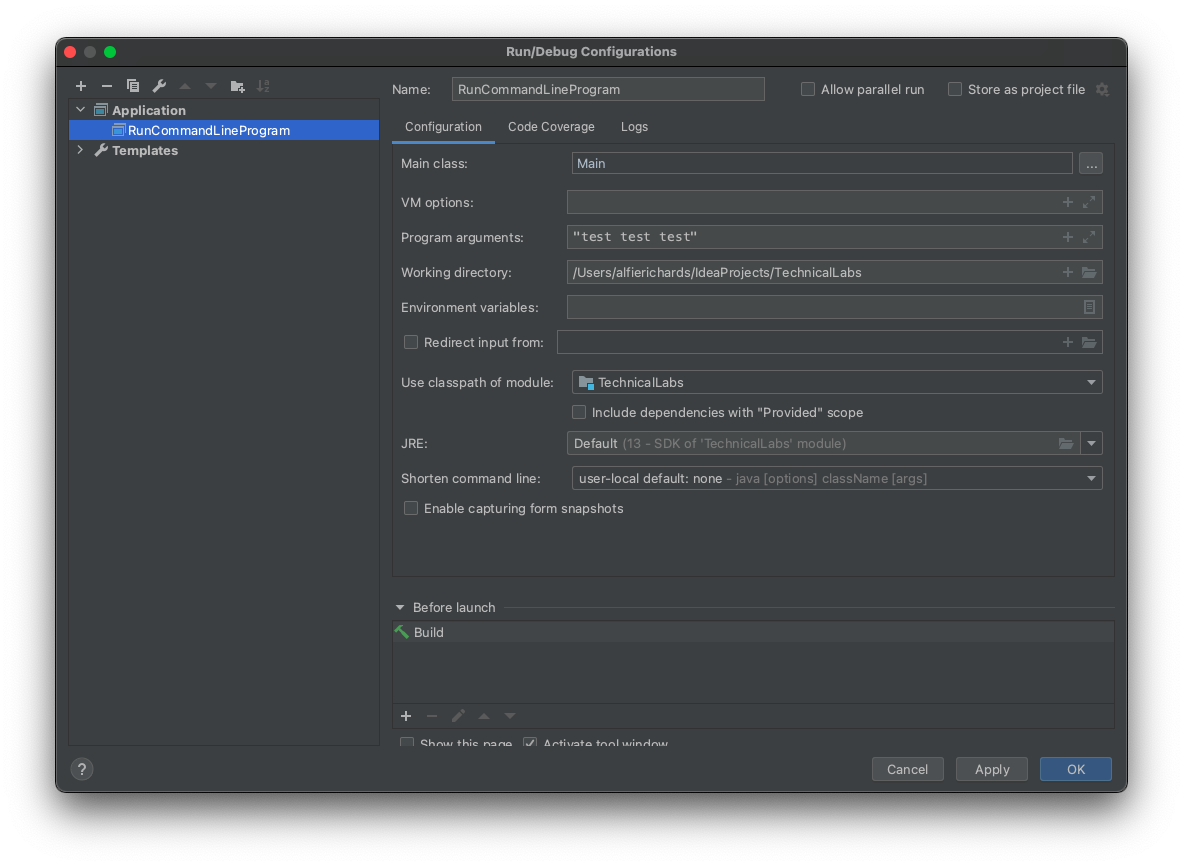Switch to the Logs tab
This screenshot has height=866, width=1183.
[634, 127]
